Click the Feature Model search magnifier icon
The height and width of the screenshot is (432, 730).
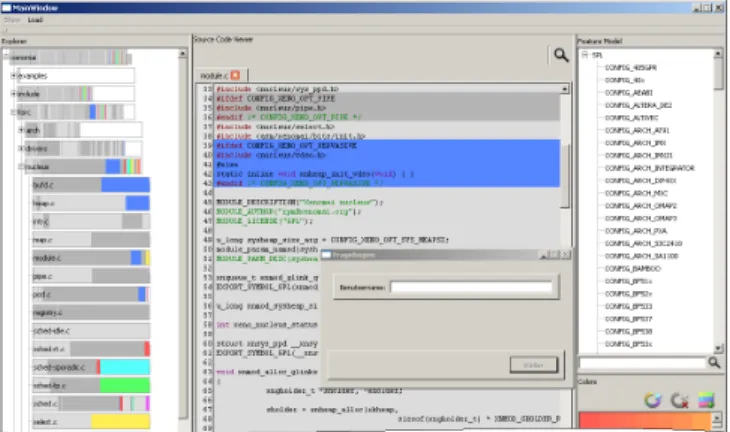click(x=714, y=362)
